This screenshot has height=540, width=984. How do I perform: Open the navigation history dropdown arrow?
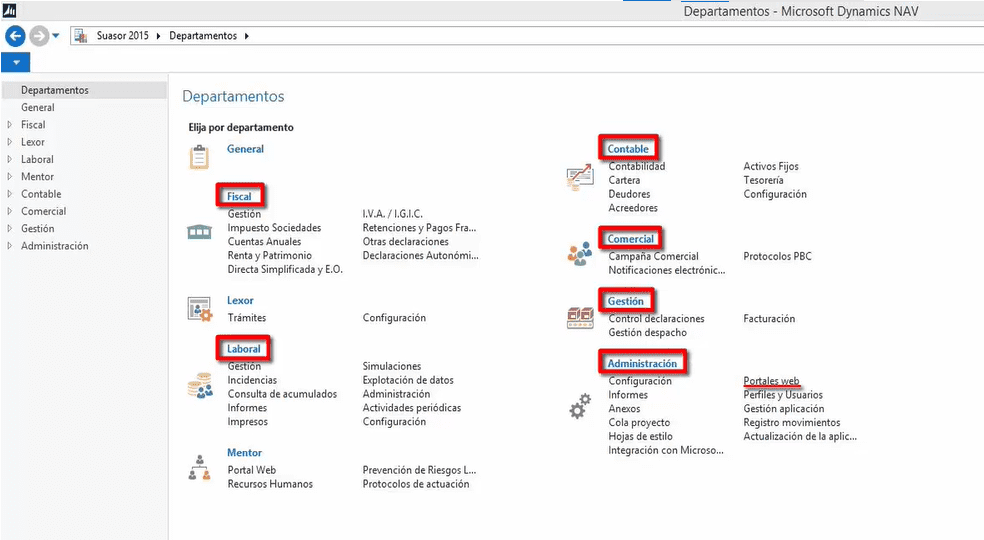(56, 36)
